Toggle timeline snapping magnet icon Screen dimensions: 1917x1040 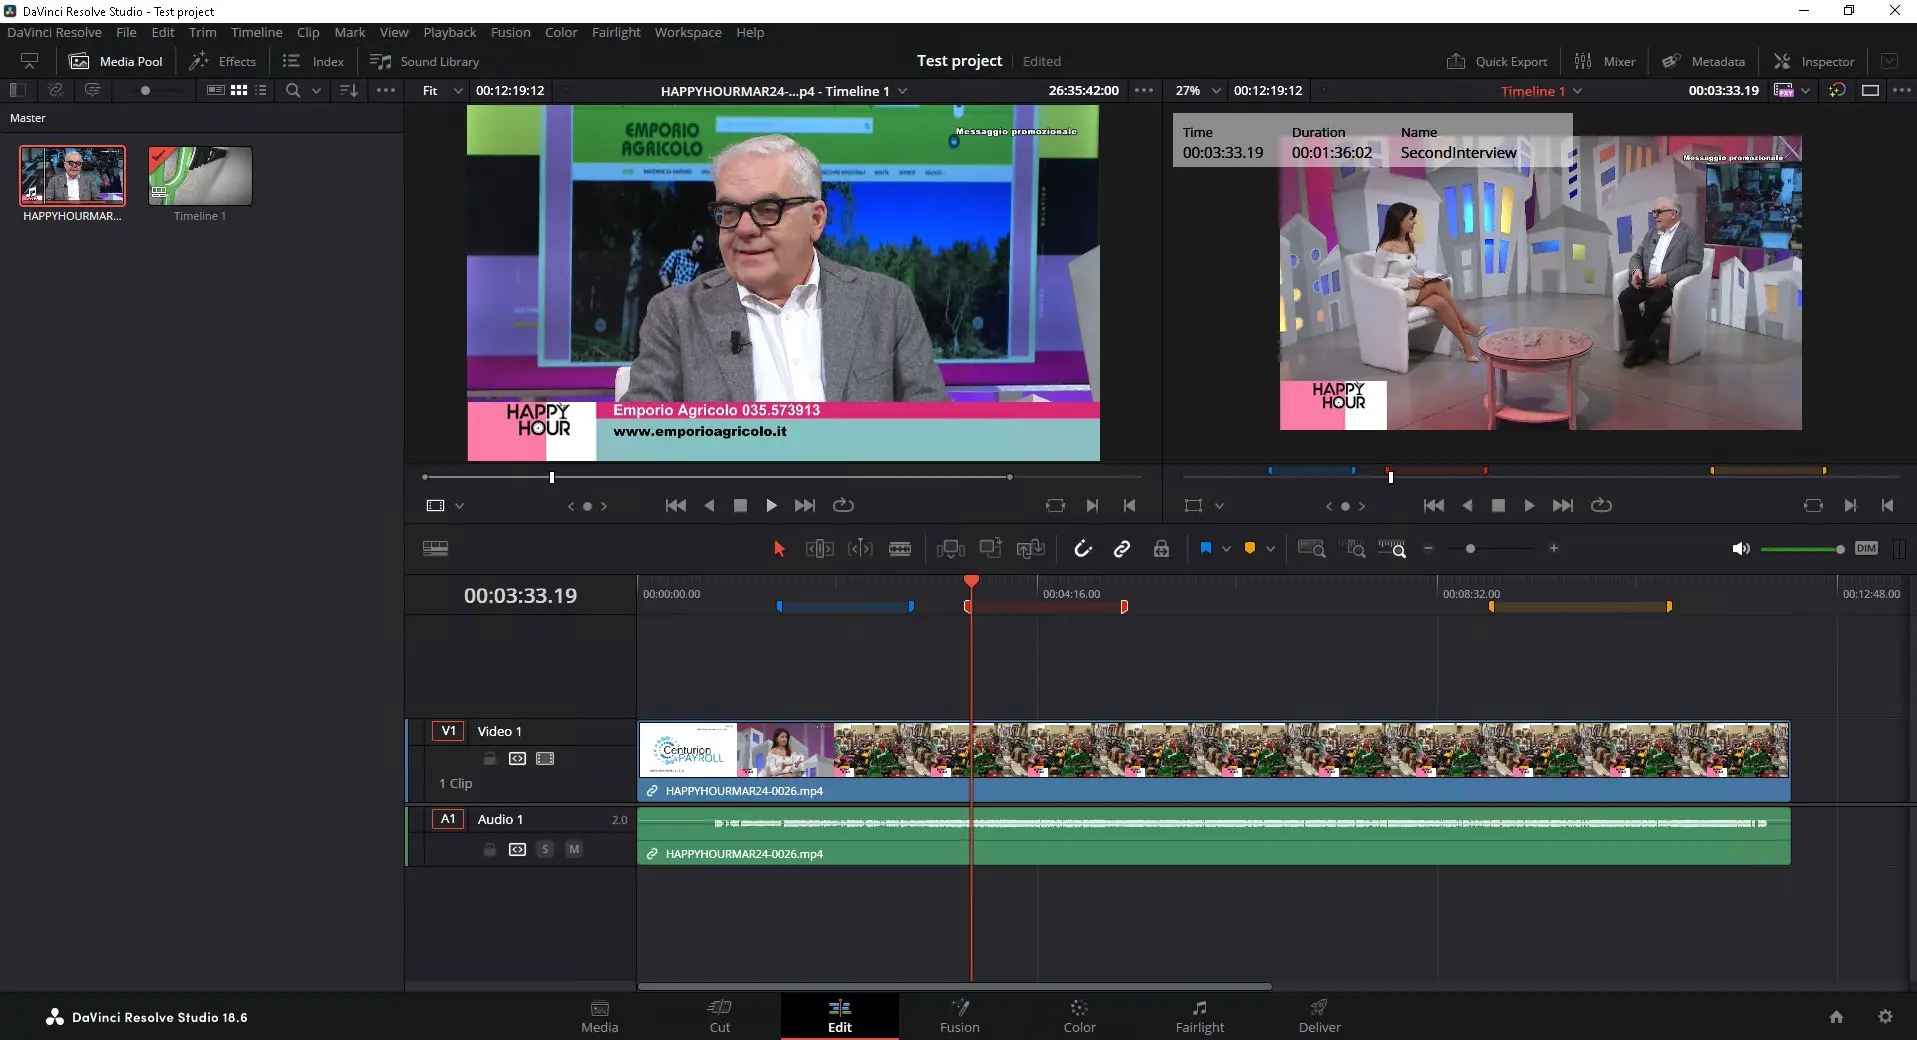[1082, 549]
